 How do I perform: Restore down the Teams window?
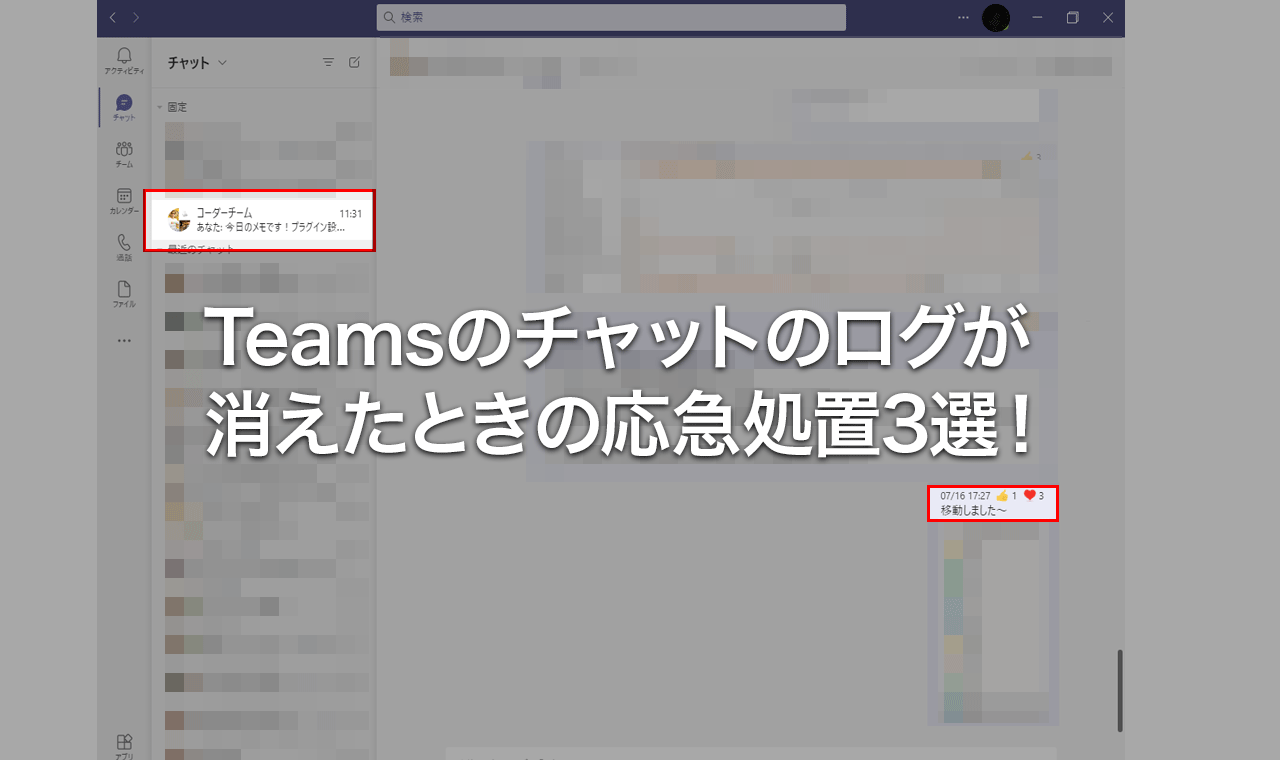click(x=1072, y=17)
